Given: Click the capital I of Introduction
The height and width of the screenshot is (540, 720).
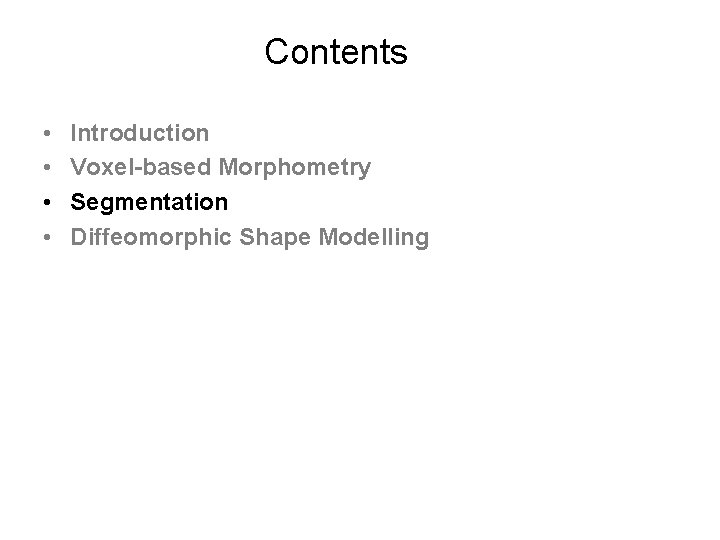Looking at the screenshot, I should click(x=73, y=133).
